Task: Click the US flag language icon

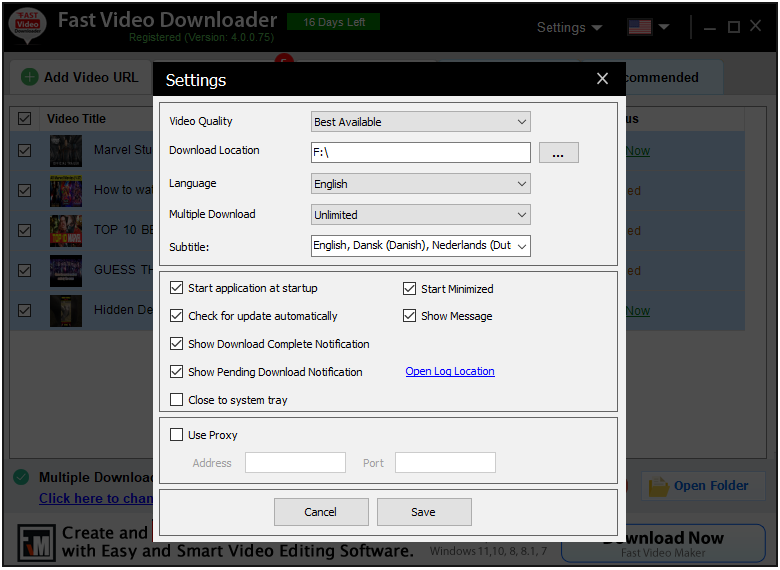Action: (640, 27)
